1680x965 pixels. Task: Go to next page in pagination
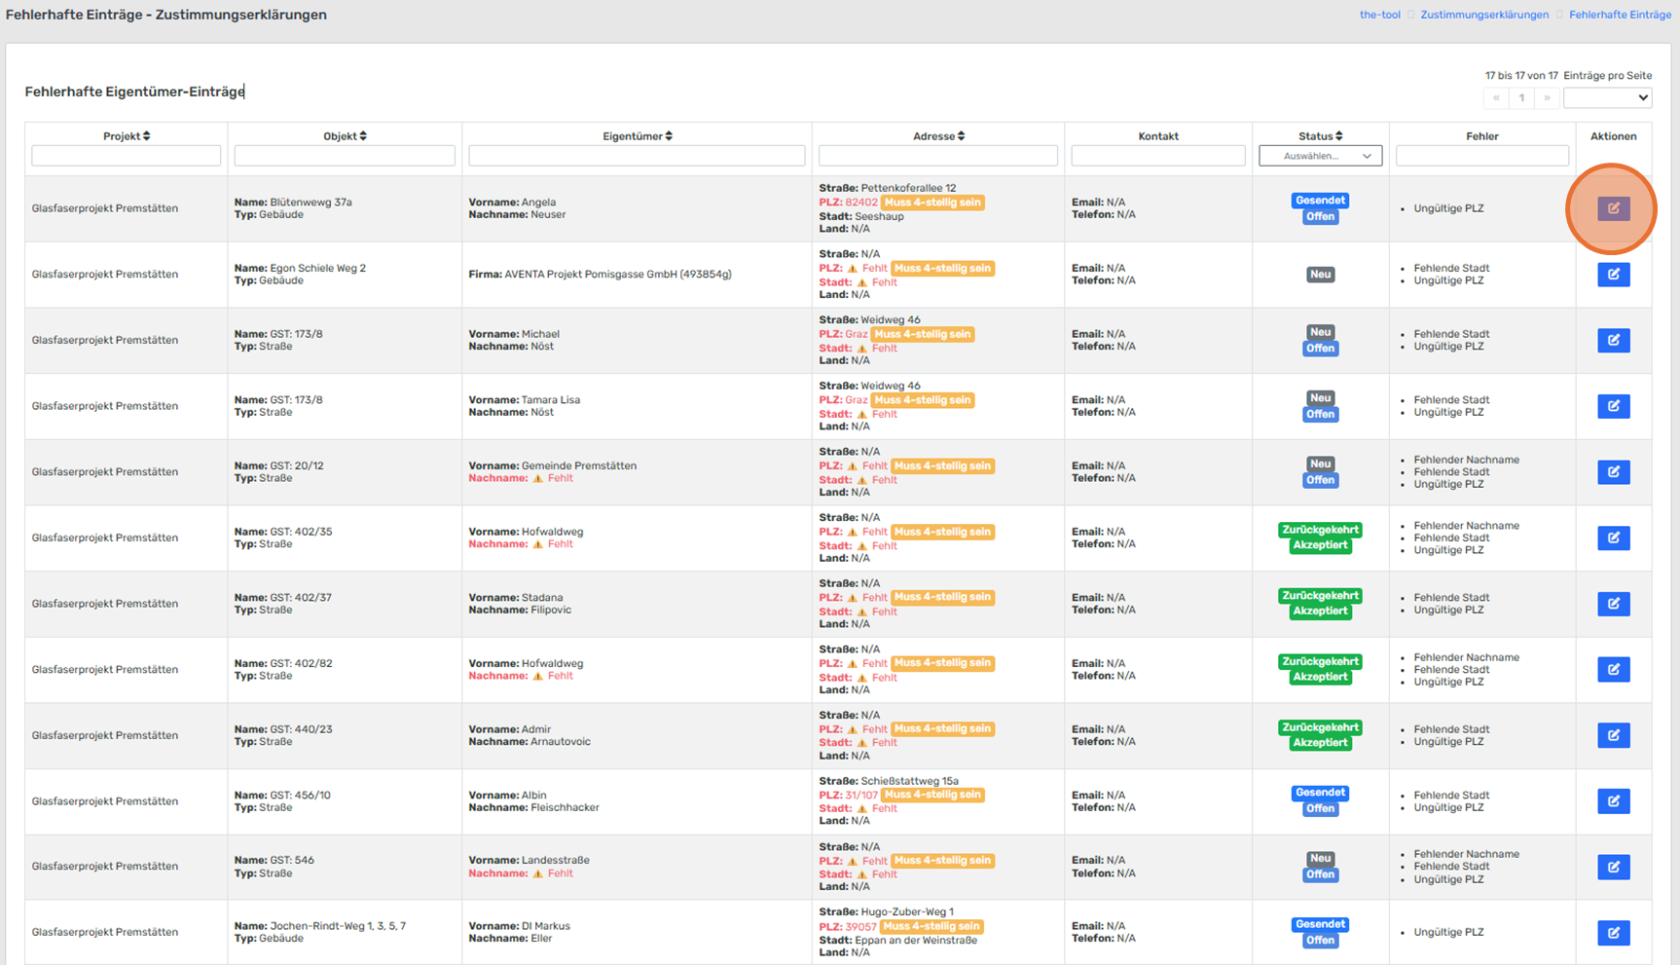1546,98
